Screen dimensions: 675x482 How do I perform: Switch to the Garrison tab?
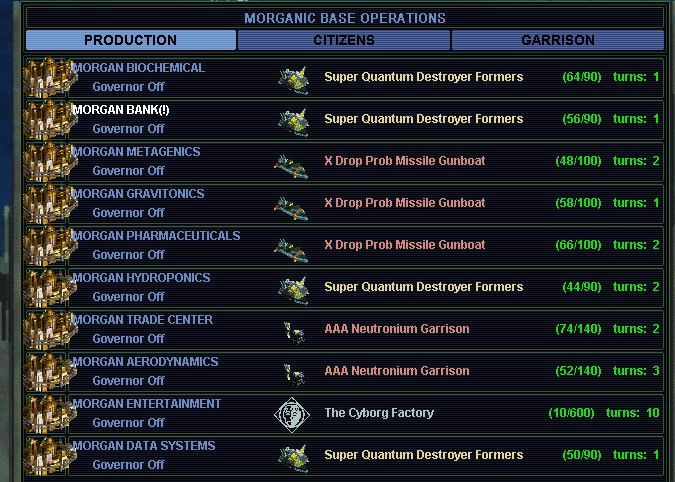(x=557, y=41)
